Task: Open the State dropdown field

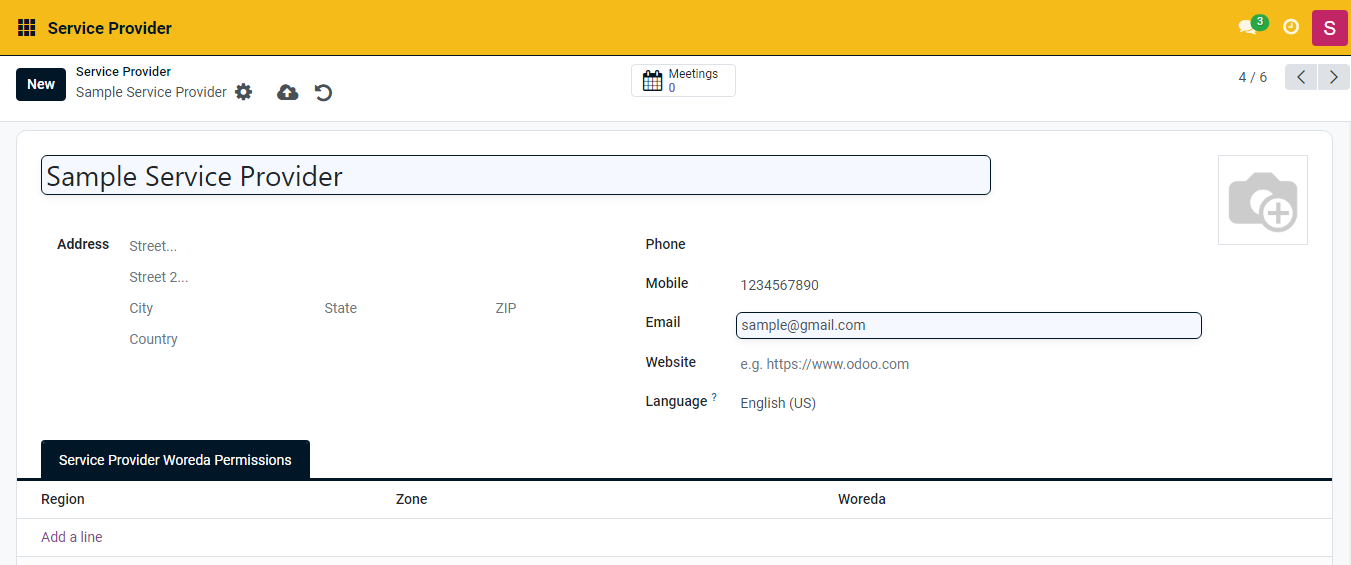Action: point(400,308)
